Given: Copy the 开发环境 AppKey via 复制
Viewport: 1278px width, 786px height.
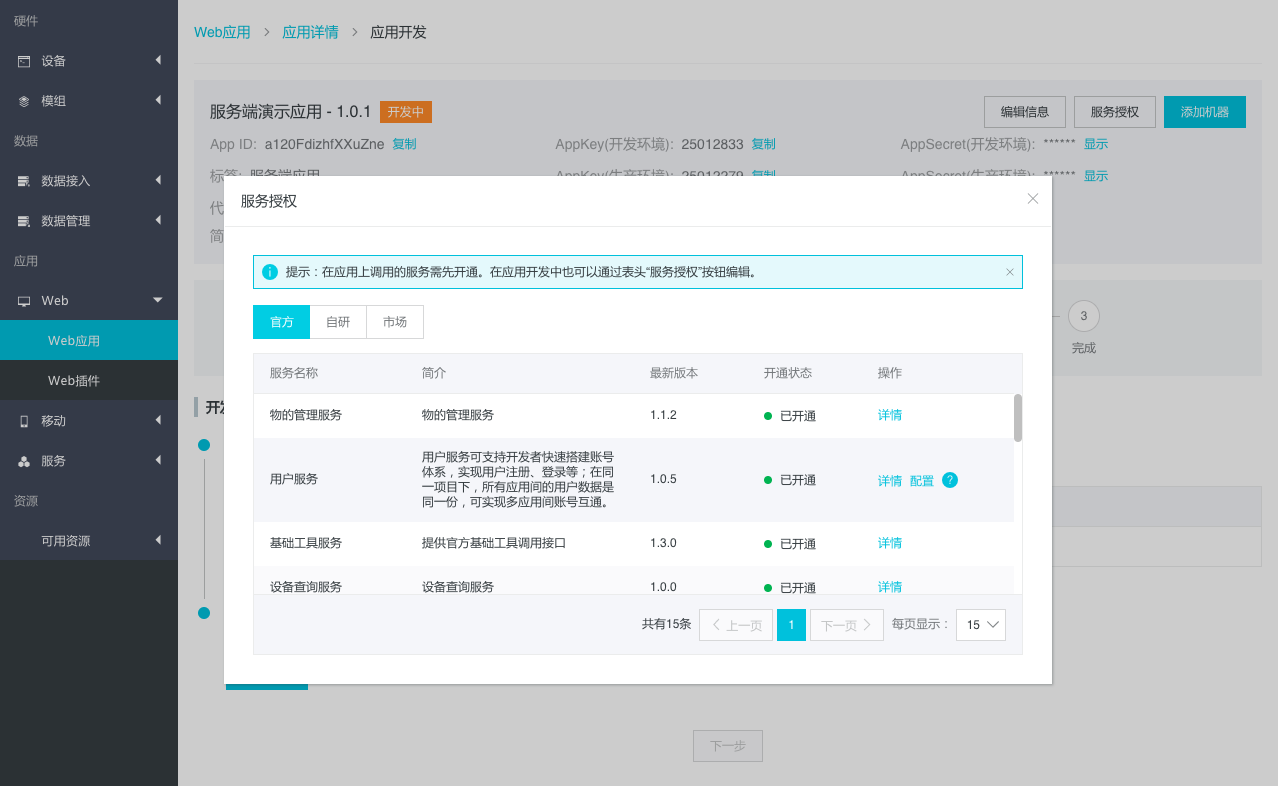Looking at the screenshot, I should tap(763, 144).
